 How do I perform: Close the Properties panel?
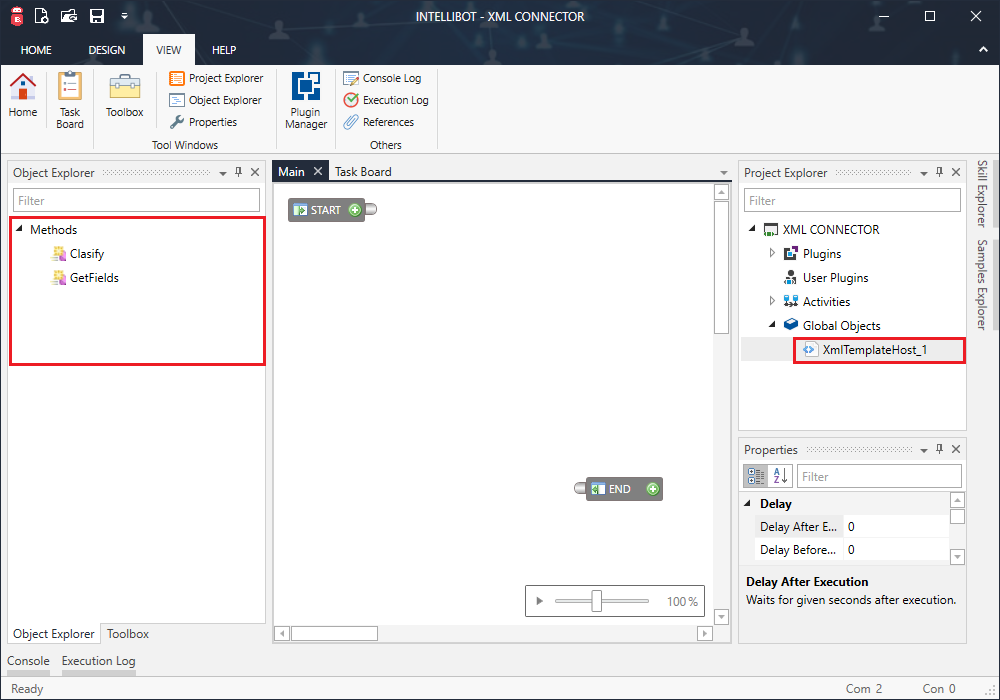coord(956,449)
